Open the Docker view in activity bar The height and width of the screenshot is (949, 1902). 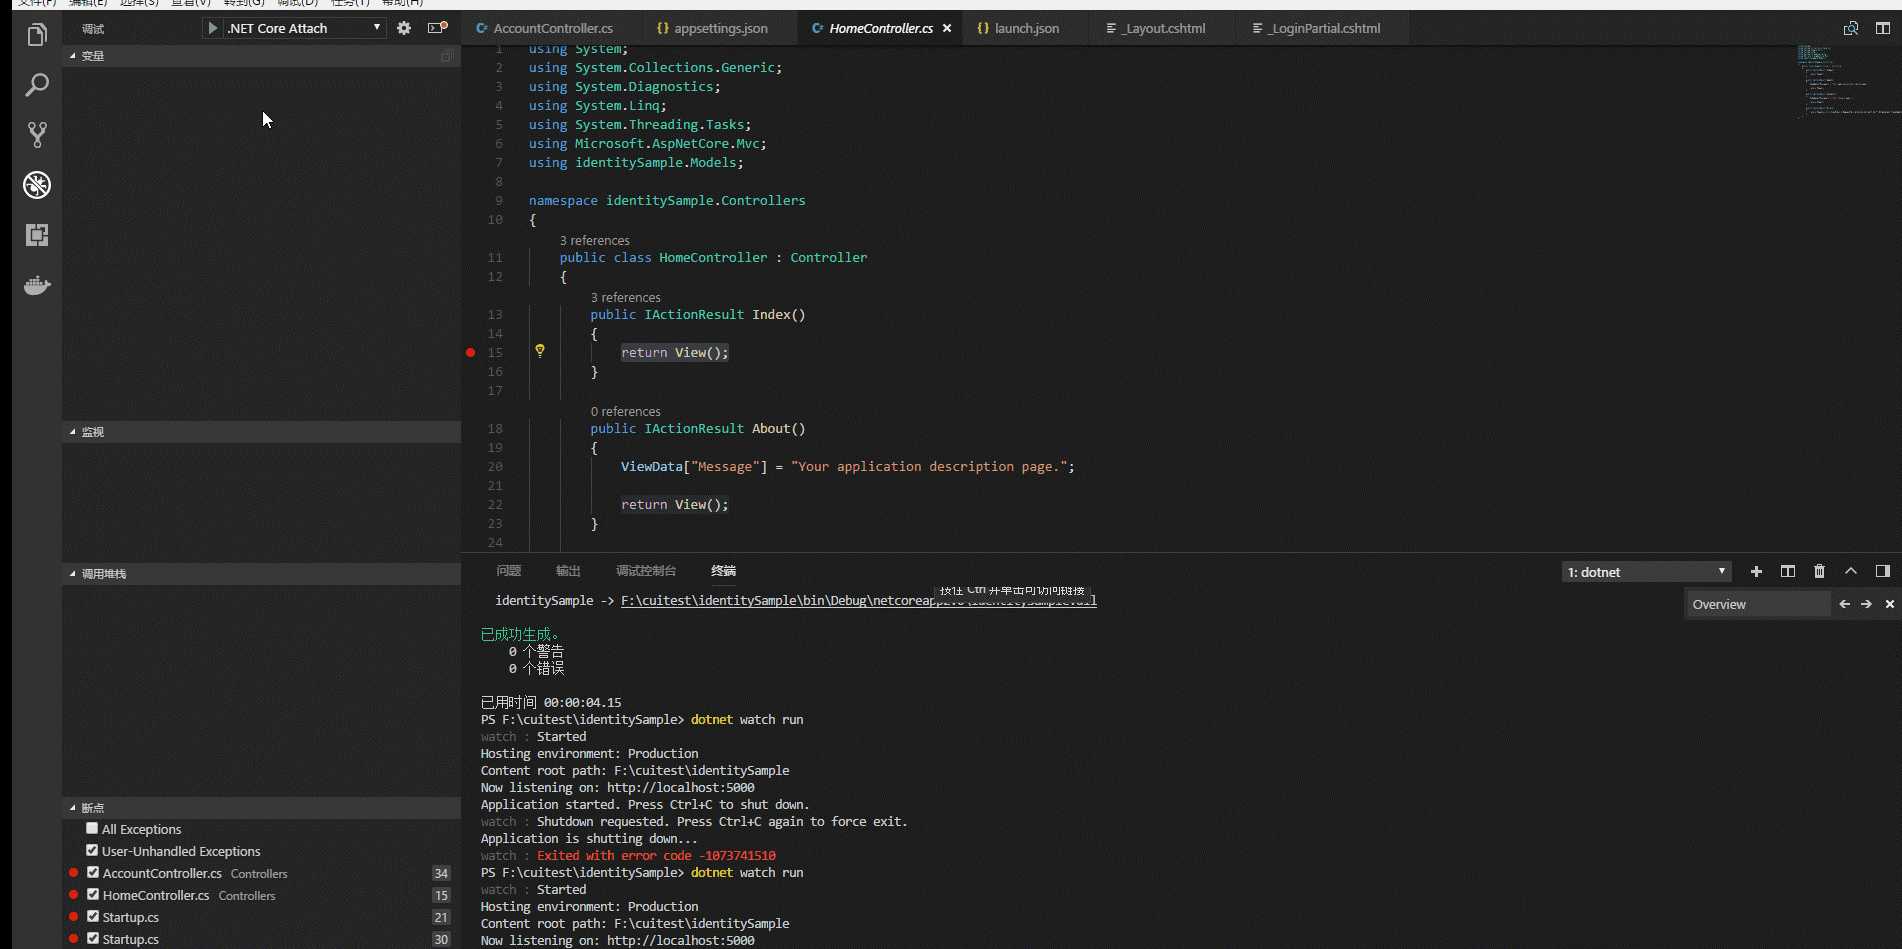coord(37,286)
